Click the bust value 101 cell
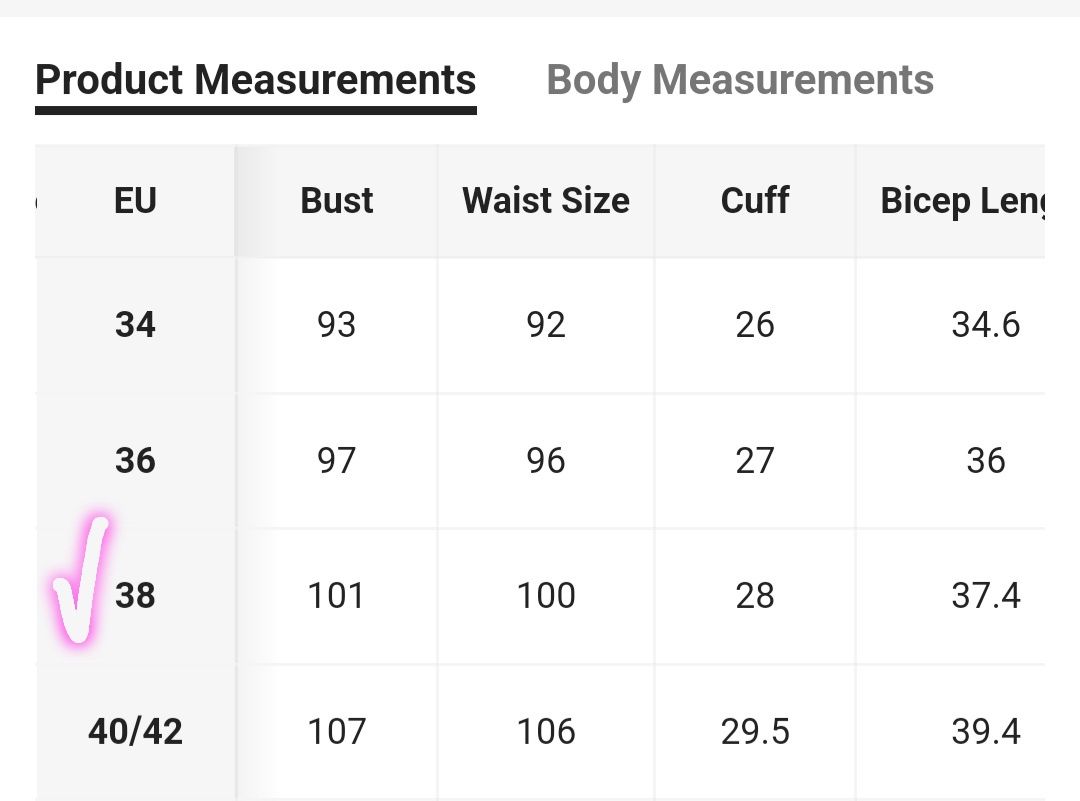1080x801 pixels. [335, 596]
